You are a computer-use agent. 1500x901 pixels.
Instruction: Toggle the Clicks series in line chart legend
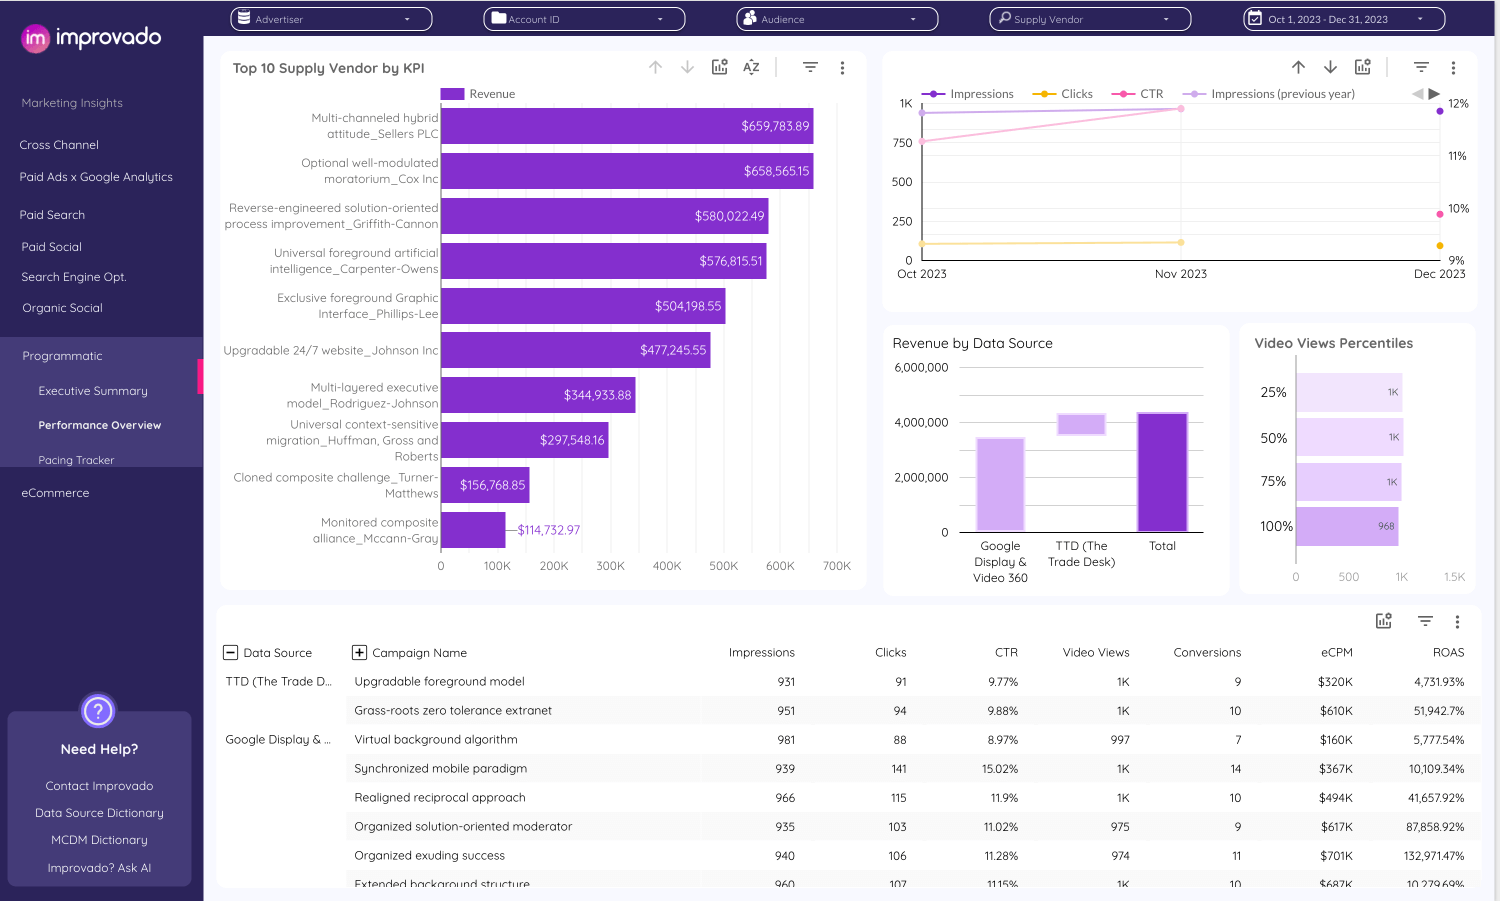1063,94
